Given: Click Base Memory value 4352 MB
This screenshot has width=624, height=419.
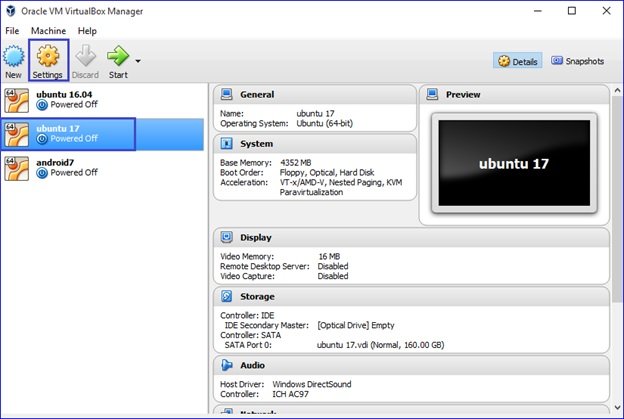Looking at the screenshot, I should [x=296, y=162].
